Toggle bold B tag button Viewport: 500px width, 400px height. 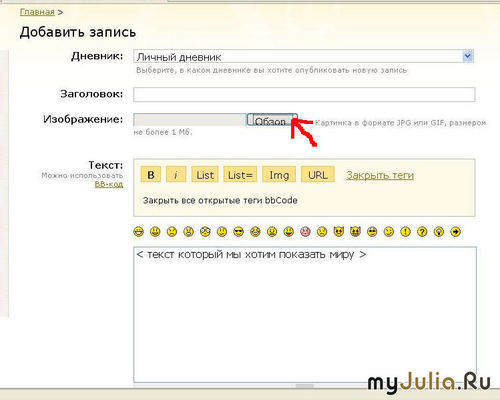click(151, 175)
